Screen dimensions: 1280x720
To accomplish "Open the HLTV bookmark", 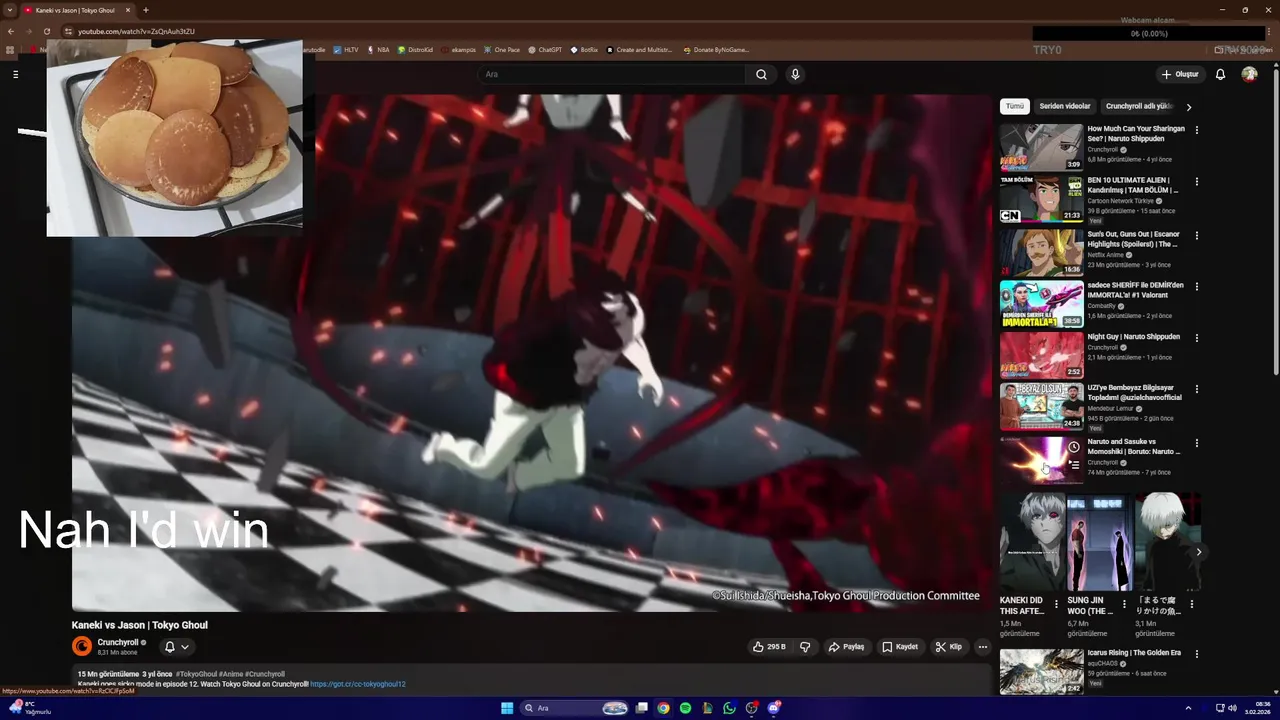I will 346,49.
